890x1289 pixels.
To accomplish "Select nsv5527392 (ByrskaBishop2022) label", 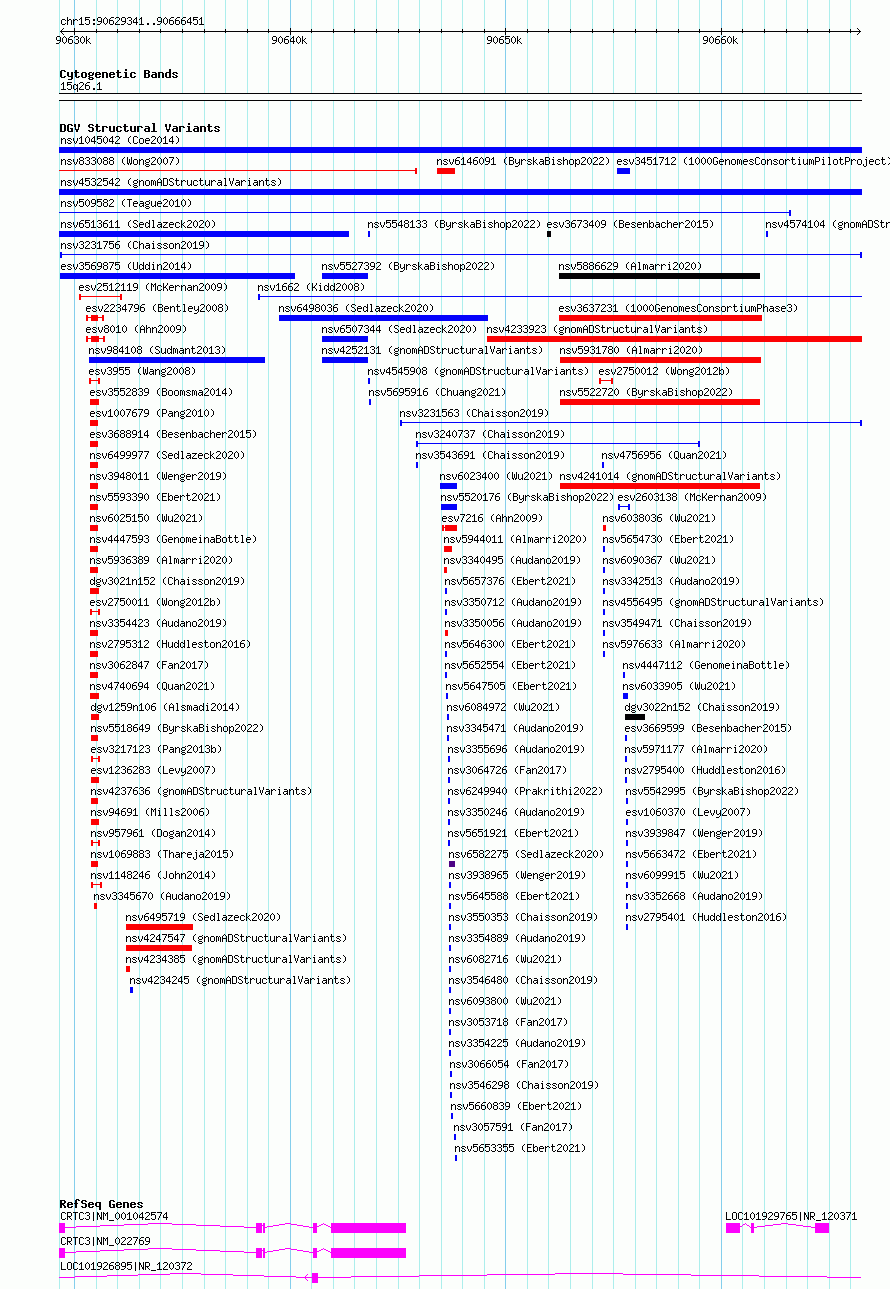I will 408,266.
